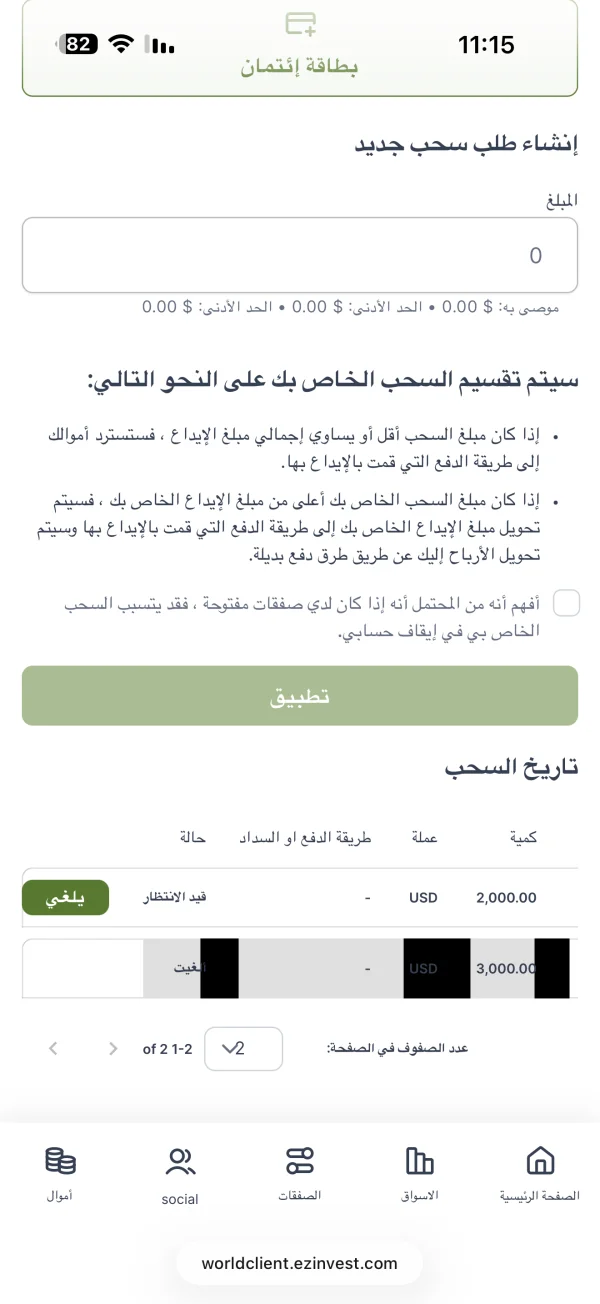This screenshot has height=1304, width=600.
Task: Open the Trades icon in bottom bar
Action: tap(300, 1160)
